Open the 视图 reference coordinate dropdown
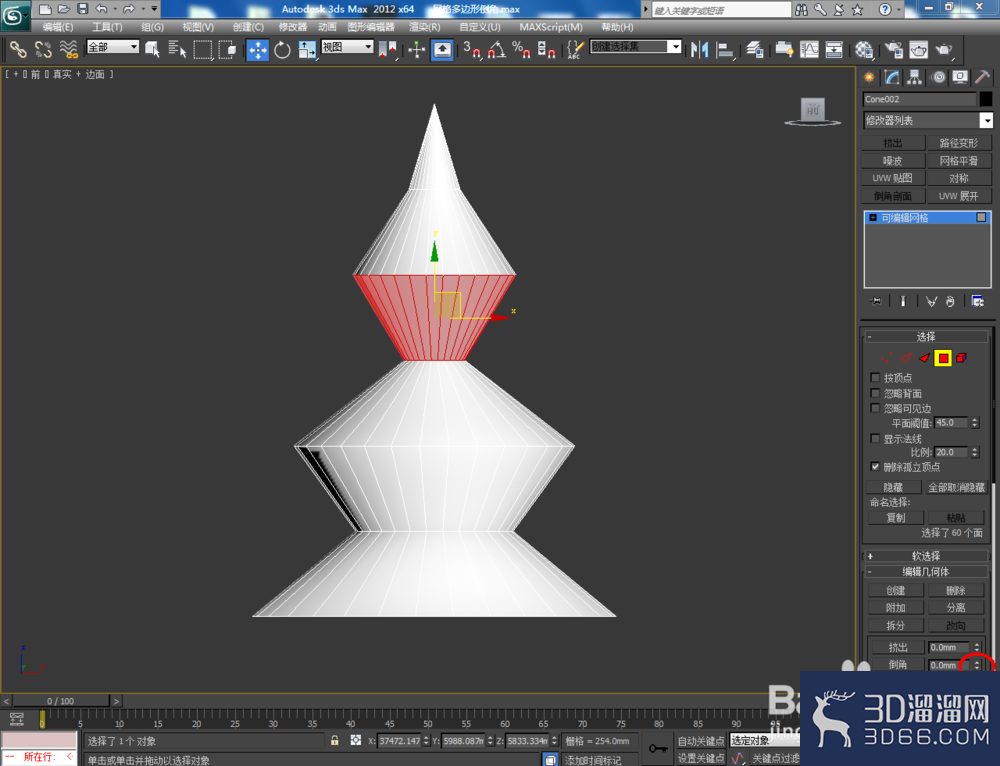 click(x=347, y=47)
